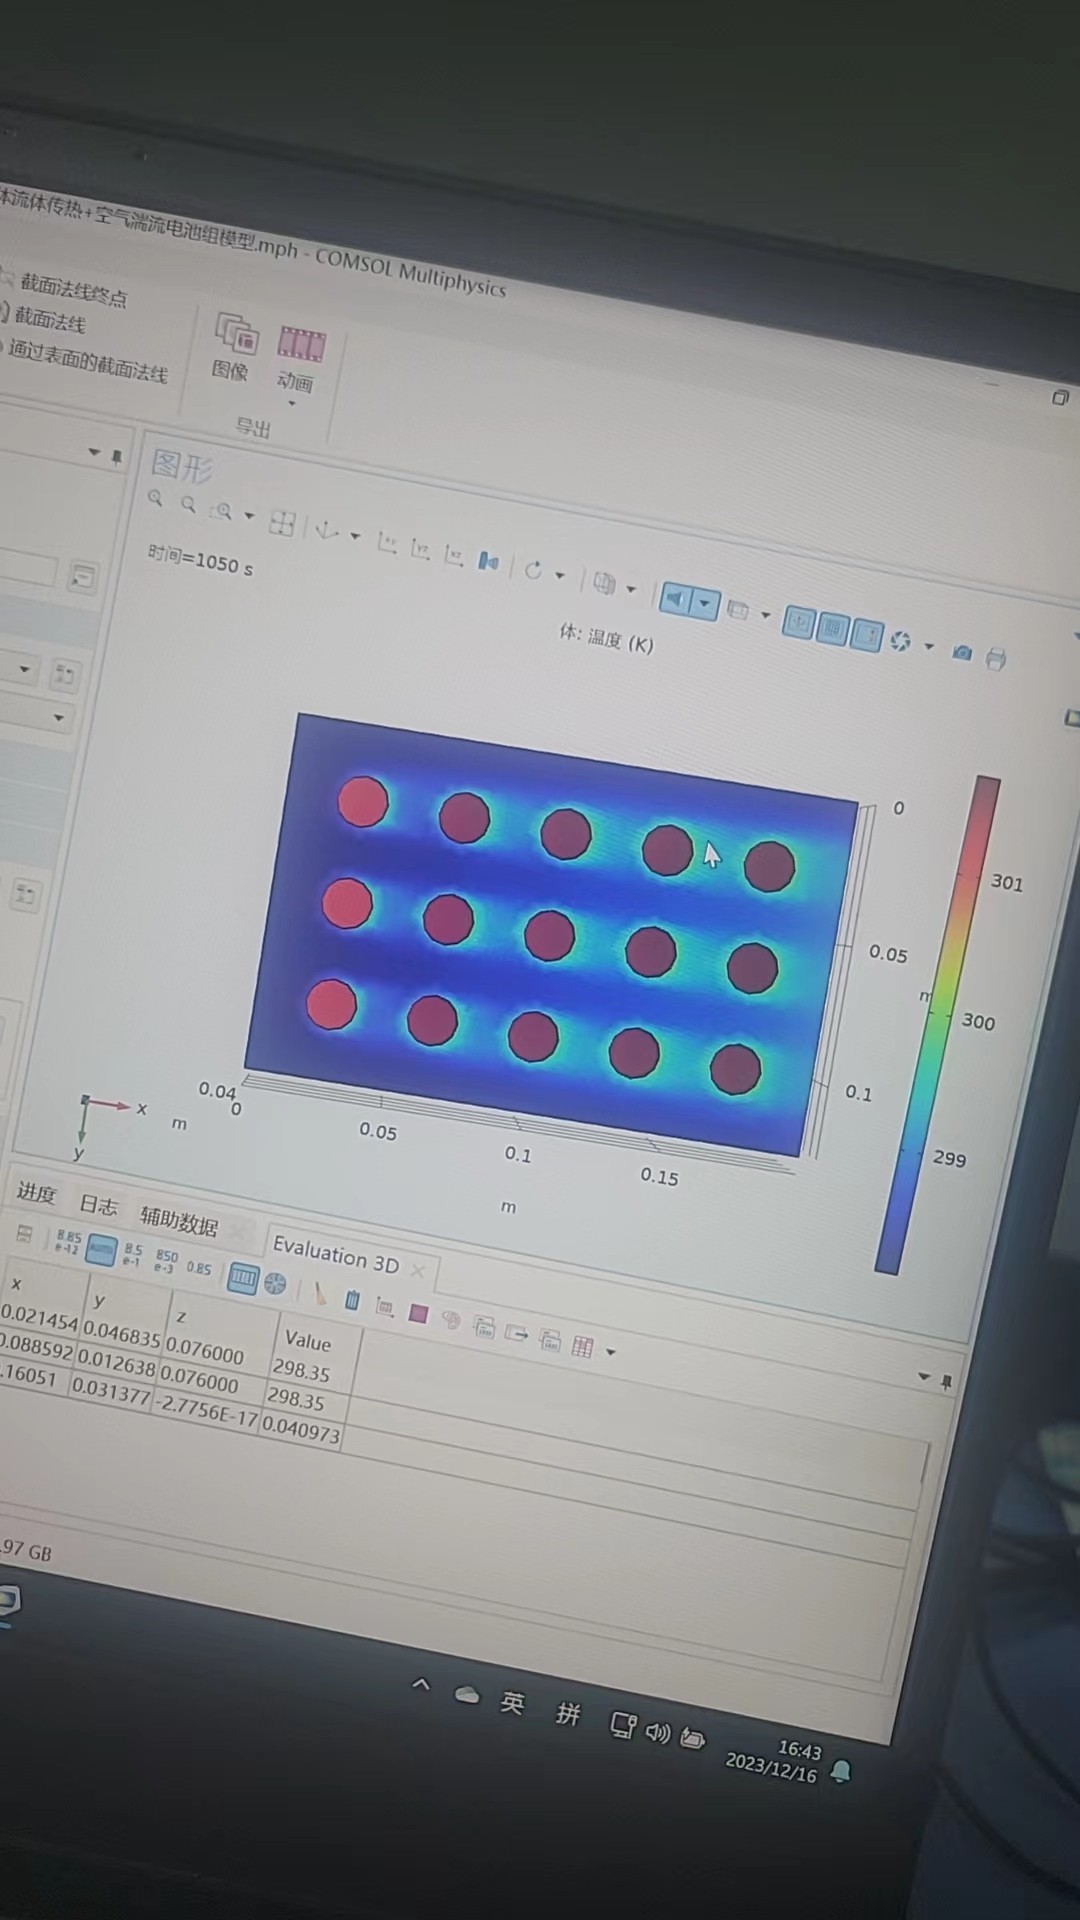Switch to the XZ plane view
Screen dimensions: 1080x1920
[x=453, y=554]
